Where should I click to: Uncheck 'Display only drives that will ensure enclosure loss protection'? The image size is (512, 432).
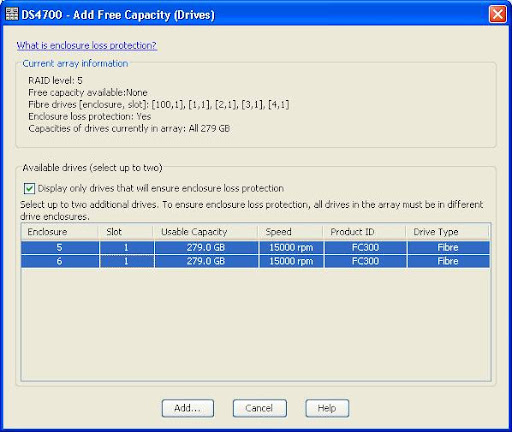[29, 189]
